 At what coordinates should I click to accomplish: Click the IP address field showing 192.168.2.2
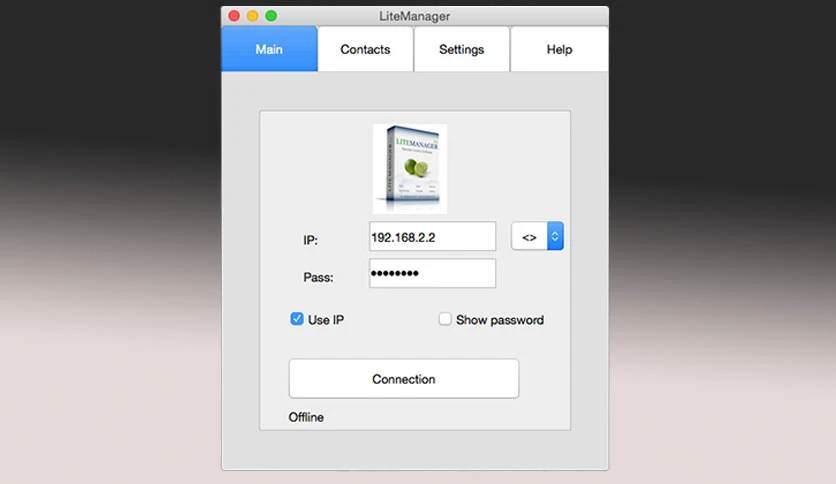pos(432,237)
